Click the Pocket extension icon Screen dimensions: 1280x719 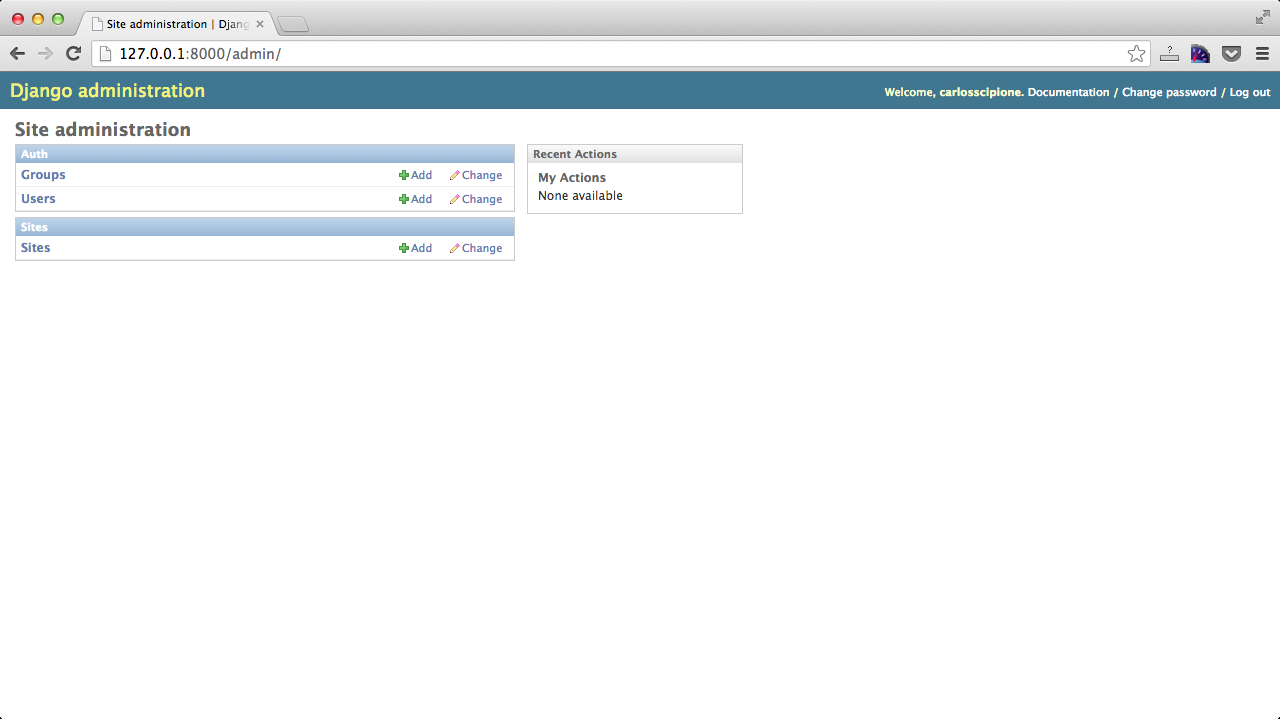[x=1232, y=54]
